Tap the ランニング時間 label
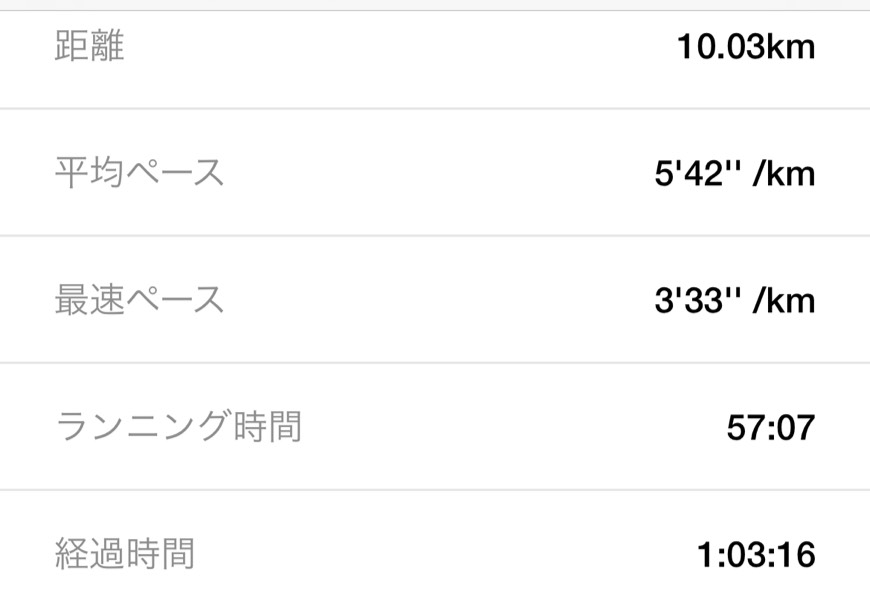 click(178, 427)
